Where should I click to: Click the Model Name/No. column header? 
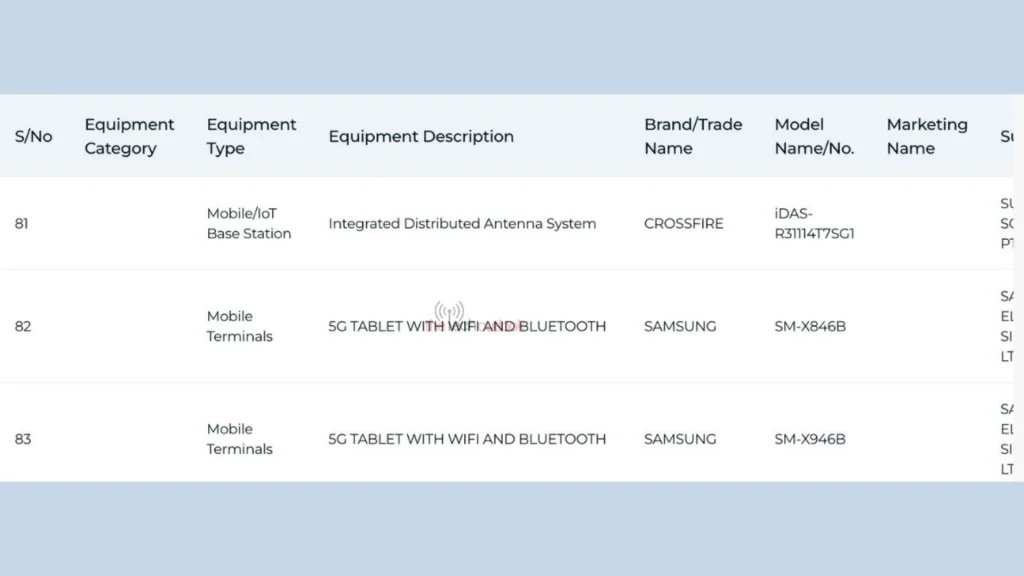point(814,136)
